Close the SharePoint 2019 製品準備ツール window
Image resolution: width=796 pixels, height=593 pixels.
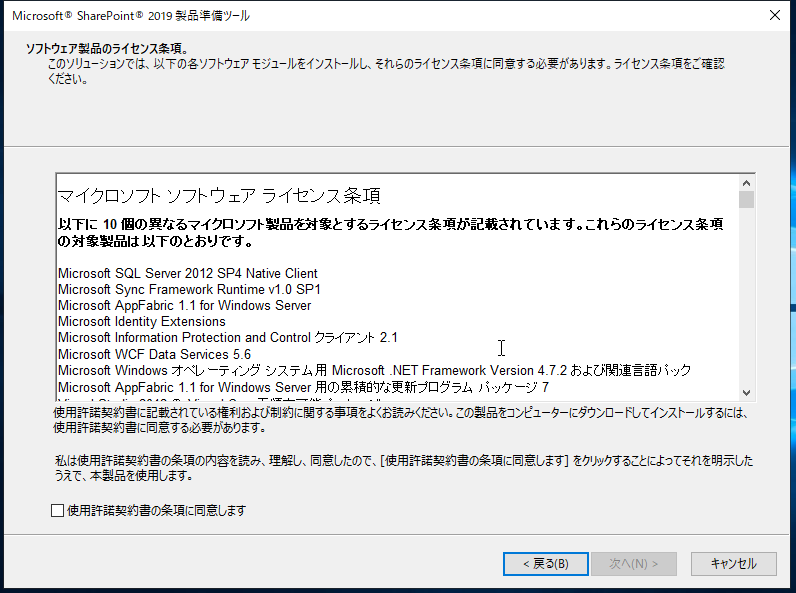coord(775,15)
